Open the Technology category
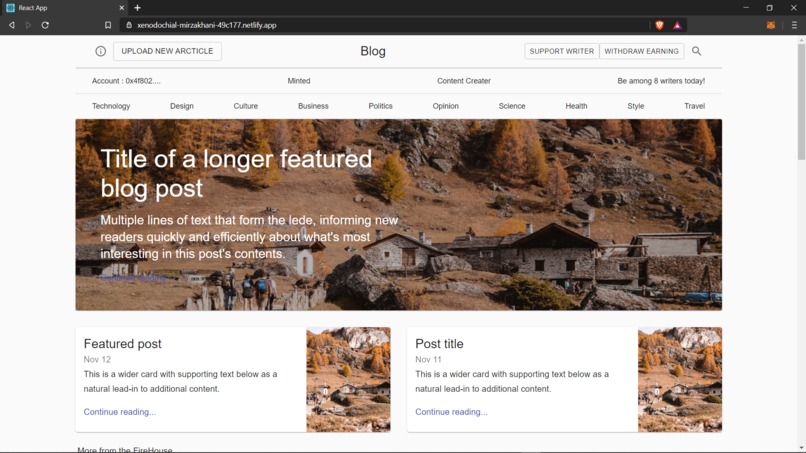This screenshot has width=806, height=453. pyautogui.click(x=111, y=106)
